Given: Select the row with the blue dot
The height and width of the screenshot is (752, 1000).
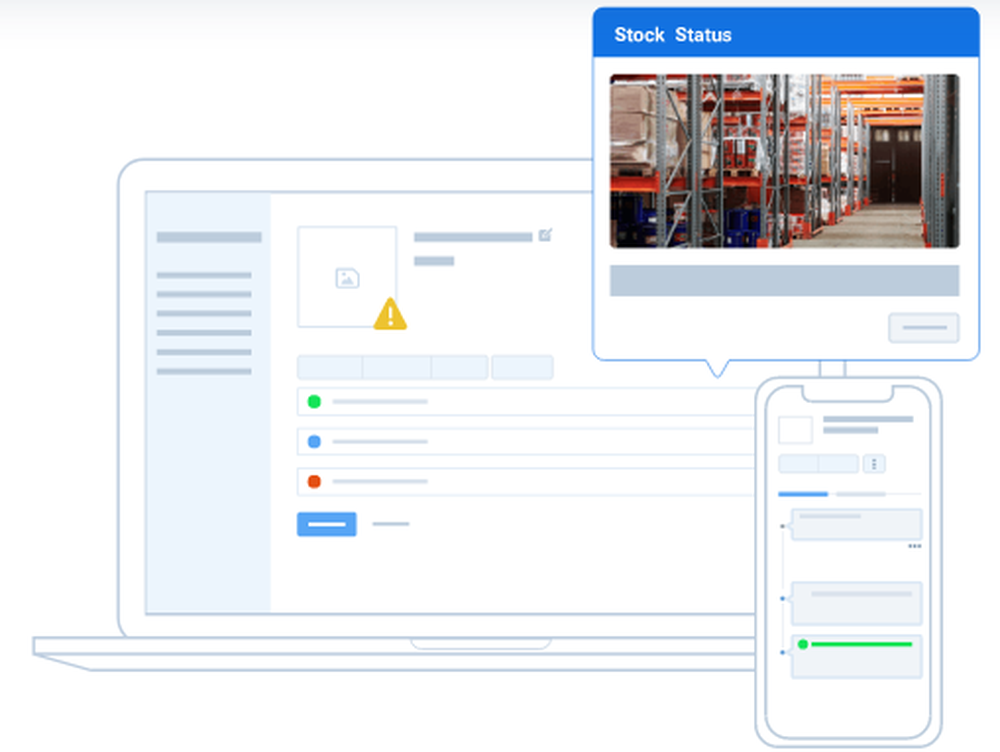Looking at the screenshot, I should [x=526, y=441].
